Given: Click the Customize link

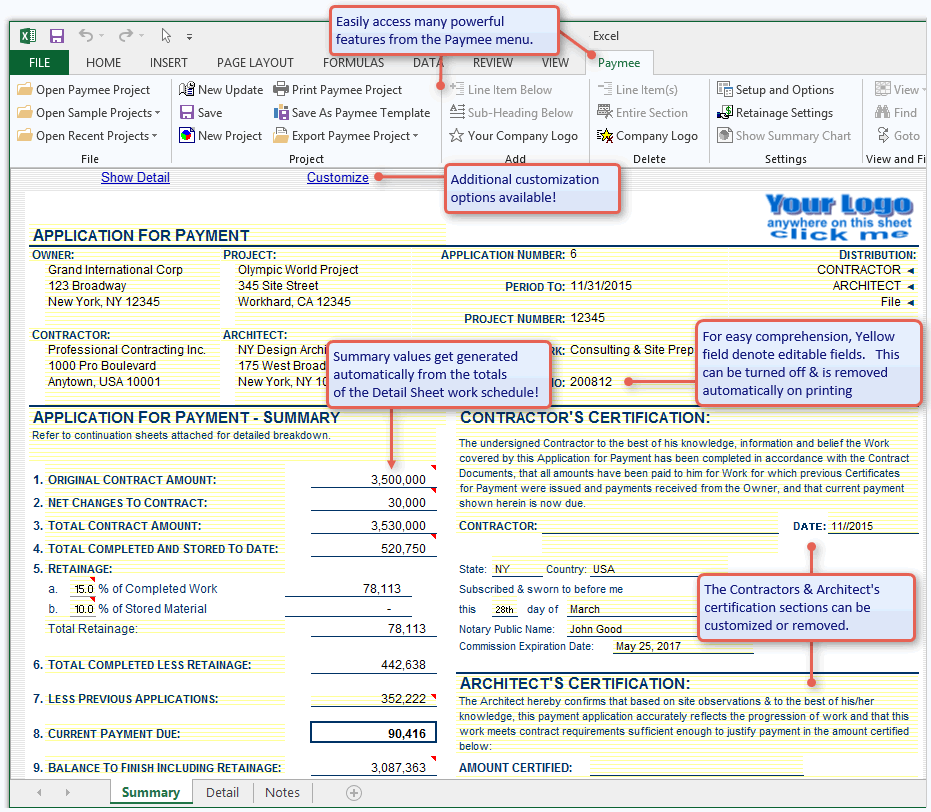Looking at the screenshot, I should 338,177.
